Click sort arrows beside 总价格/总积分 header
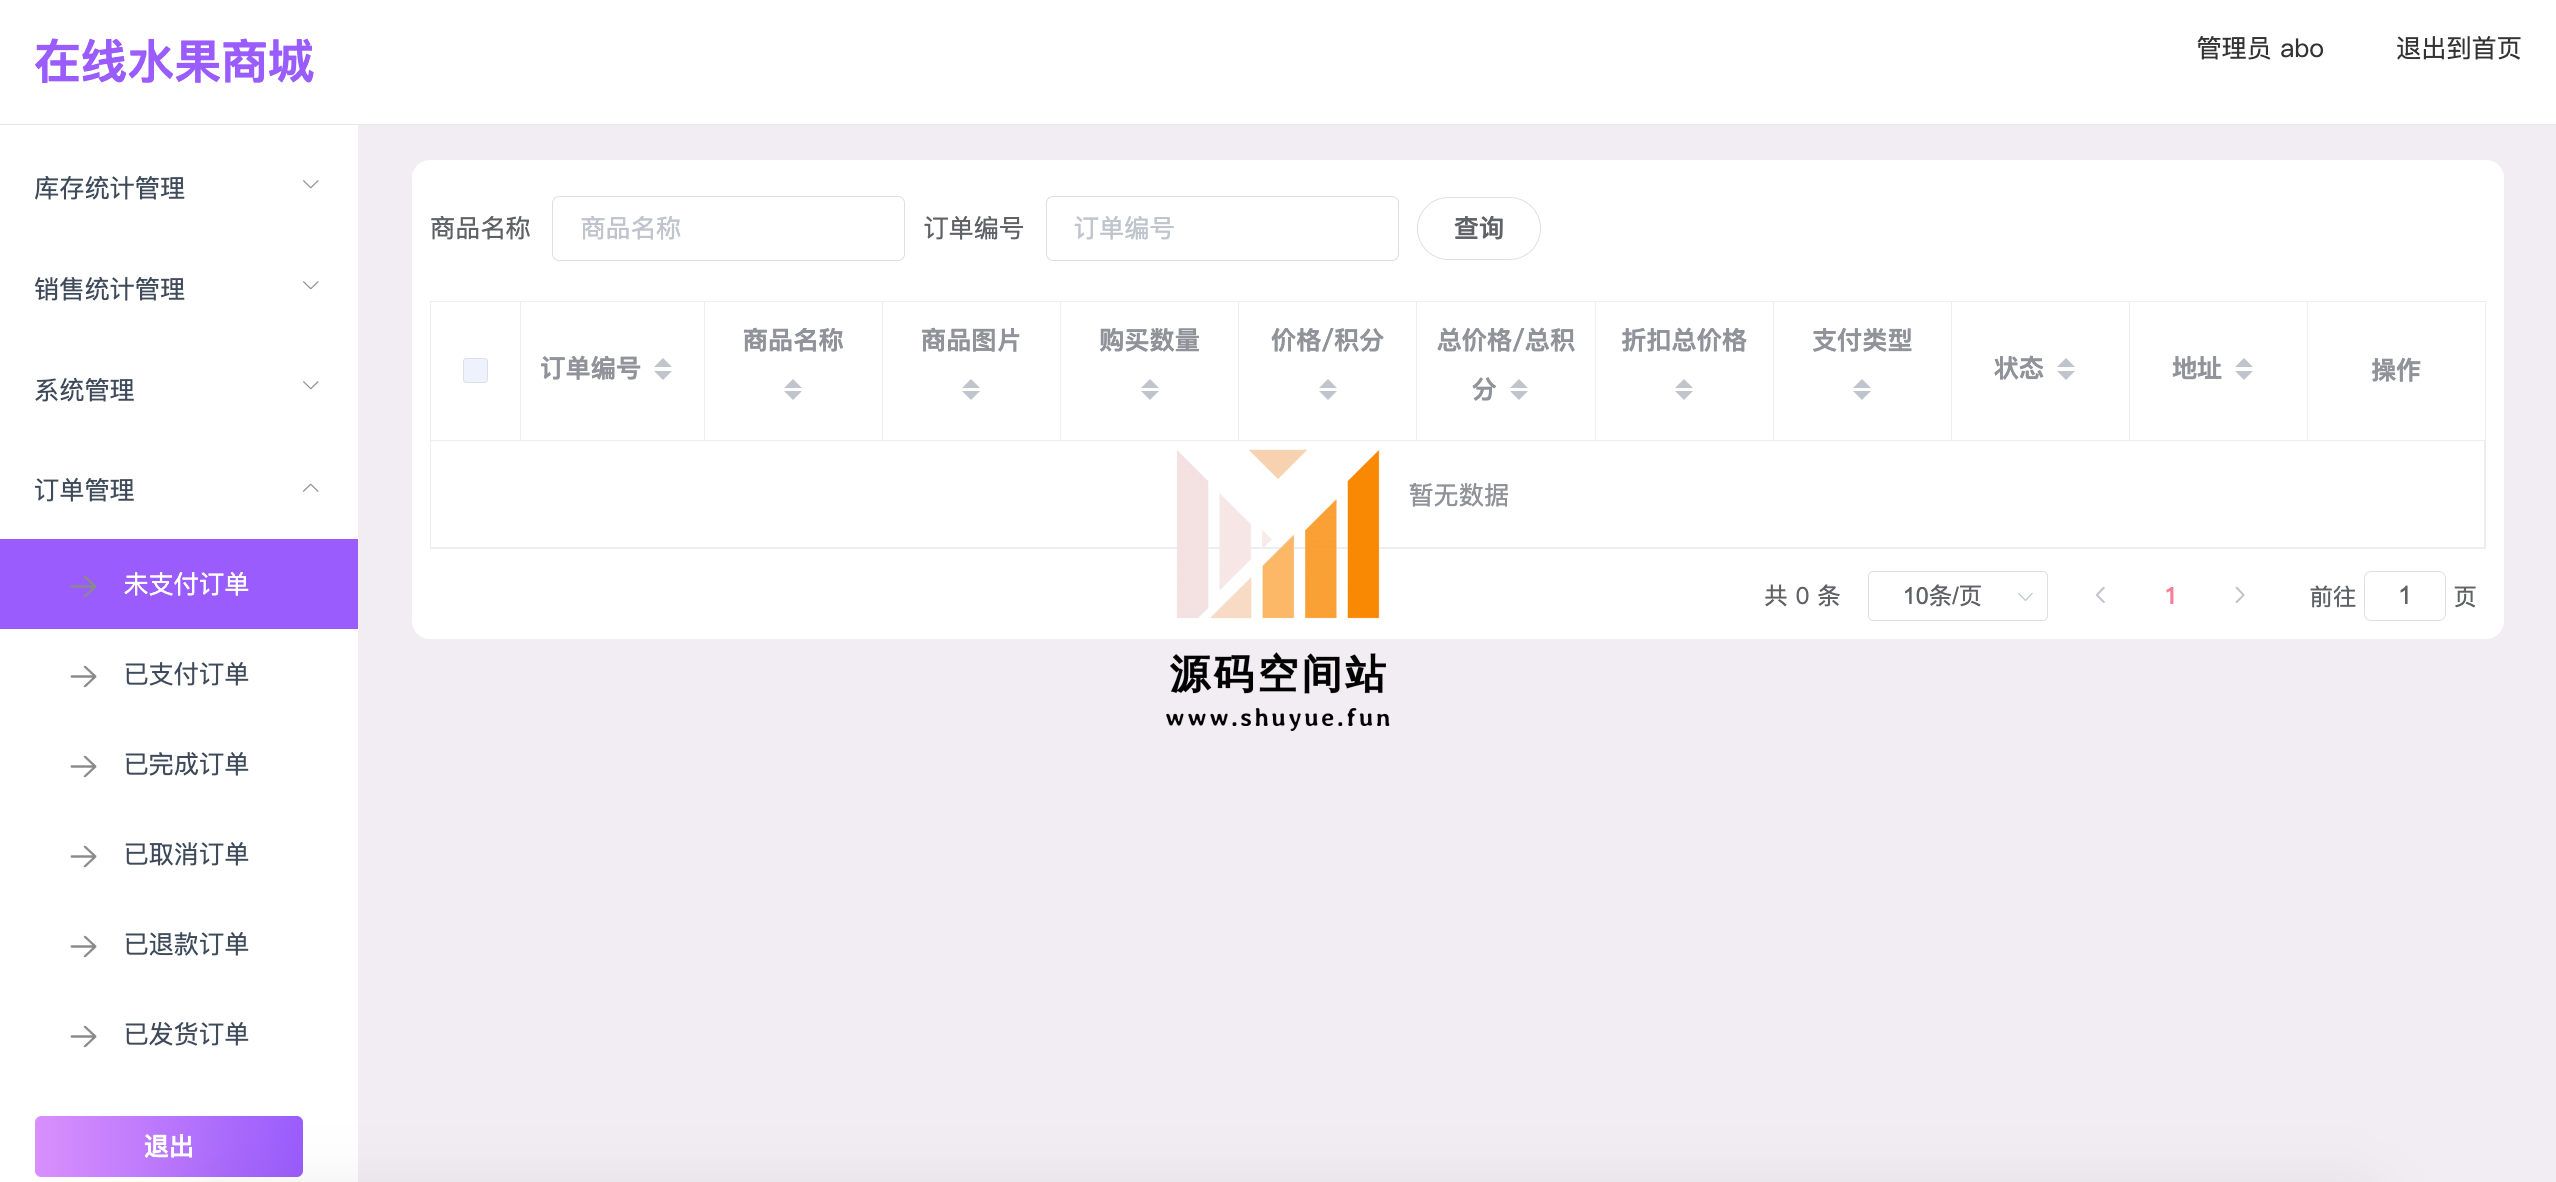2556x1182 pixels. pyautogui.click(x=1519, y=390)
